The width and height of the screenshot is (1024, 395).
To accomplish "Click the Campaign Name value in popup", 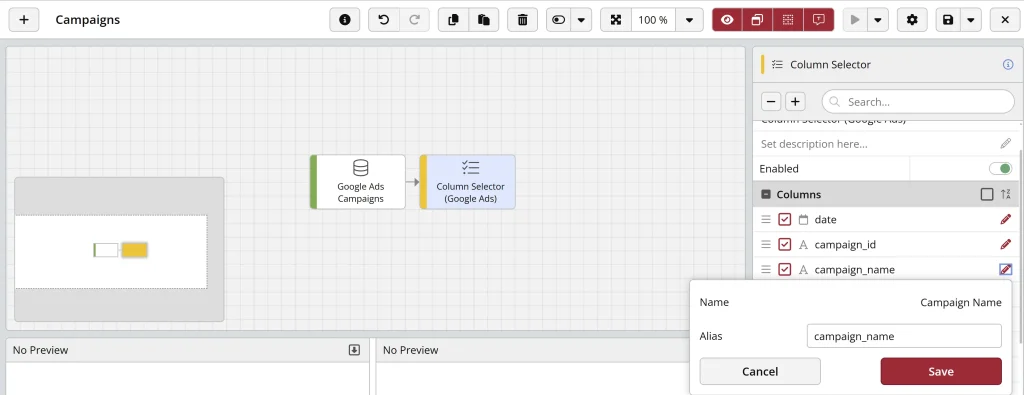I will pyautogui.click(x=961, y=302).
